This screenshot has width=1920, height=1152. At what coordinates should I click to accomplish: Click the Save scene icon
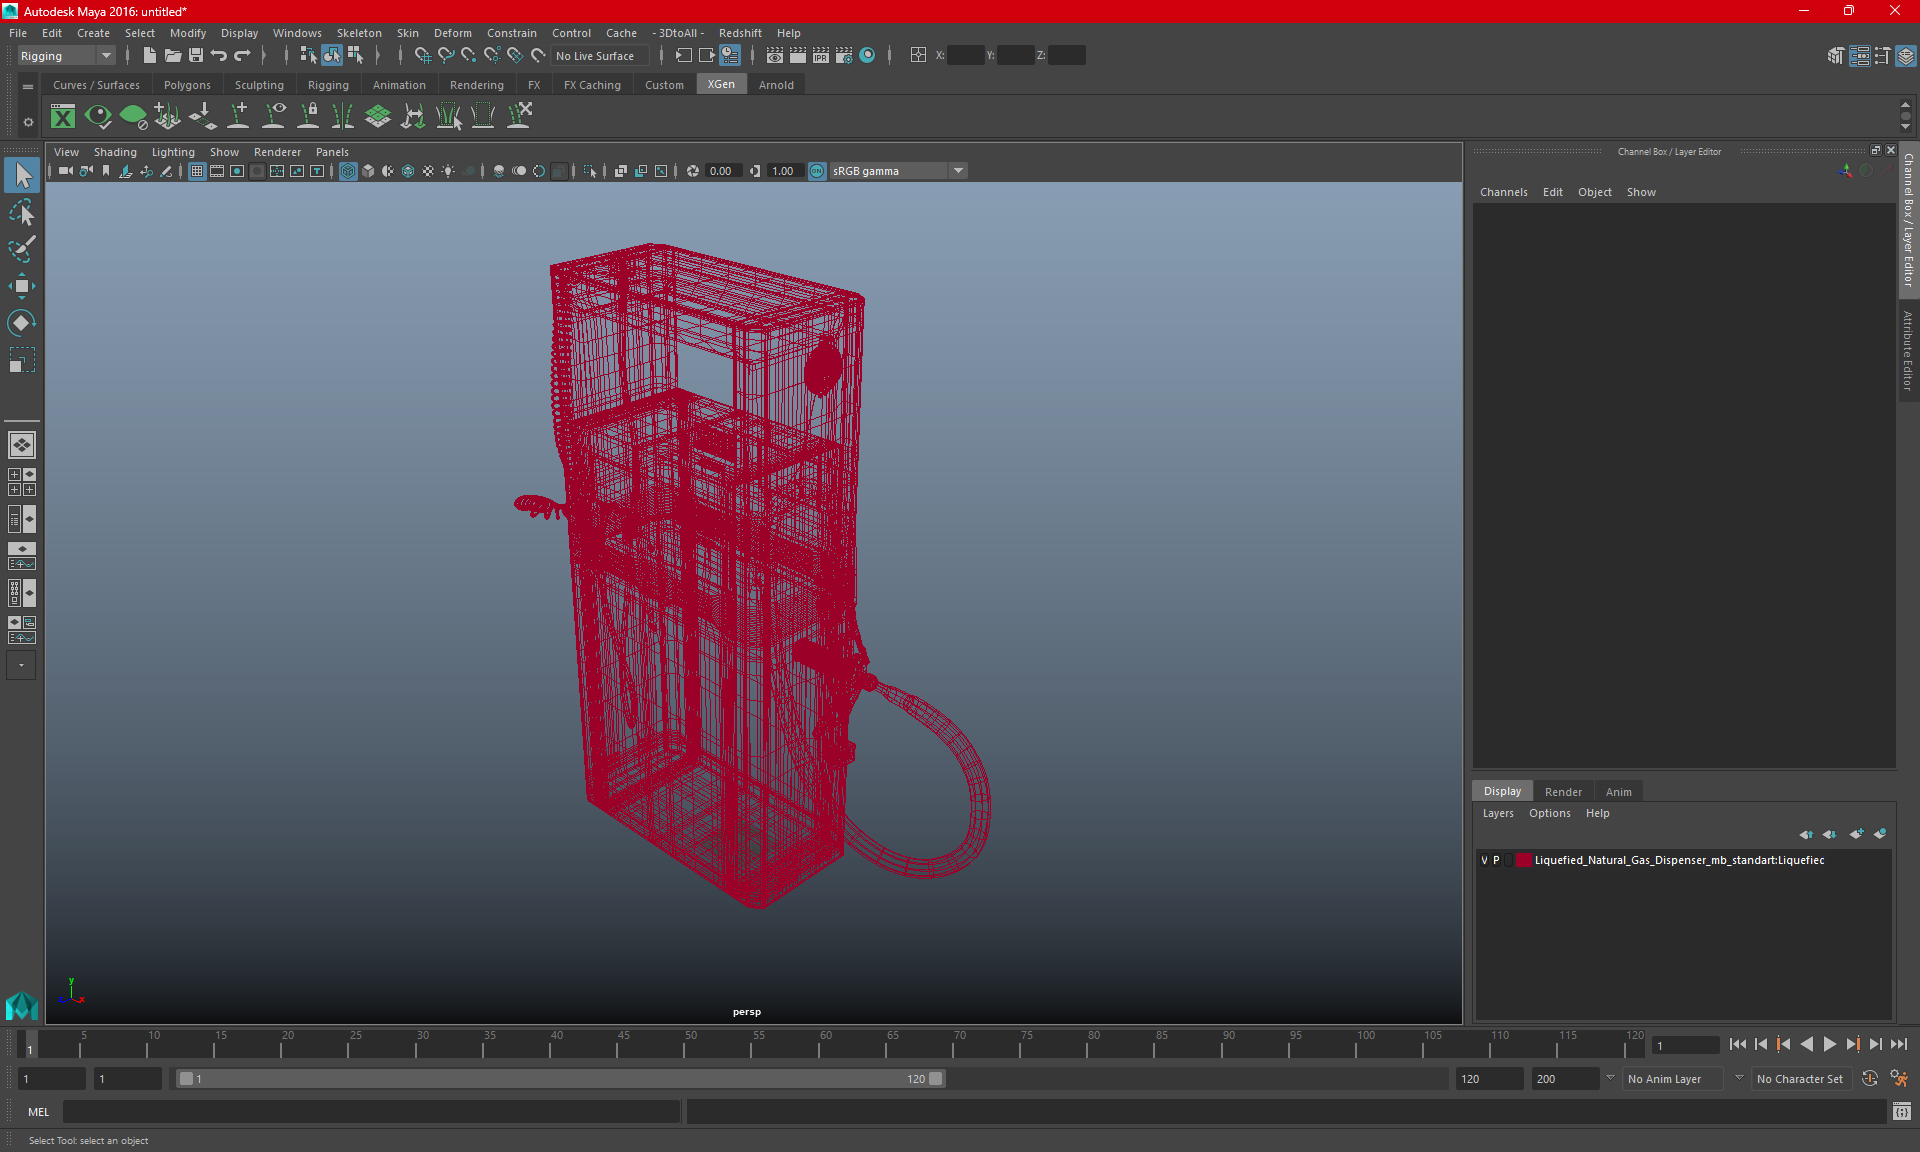196,56
